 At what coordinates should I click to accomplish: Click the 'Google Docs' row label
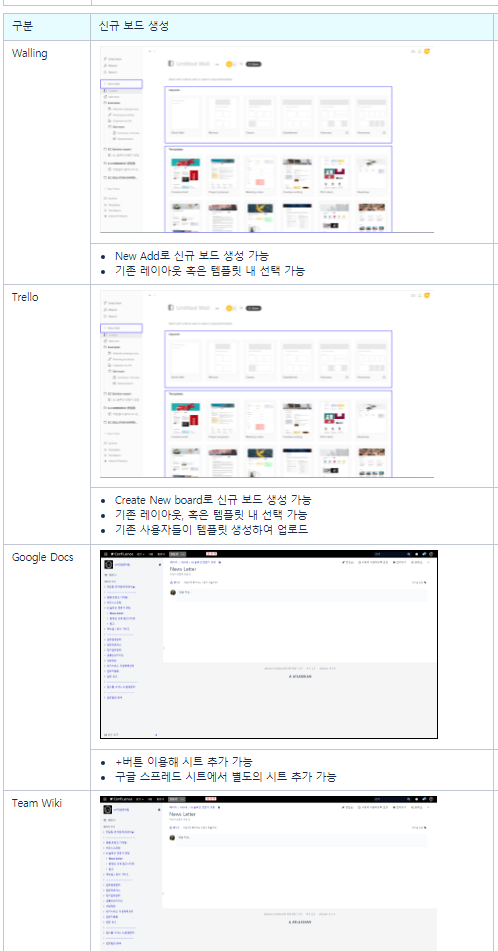pyautogui.click(x=42, y=557)
